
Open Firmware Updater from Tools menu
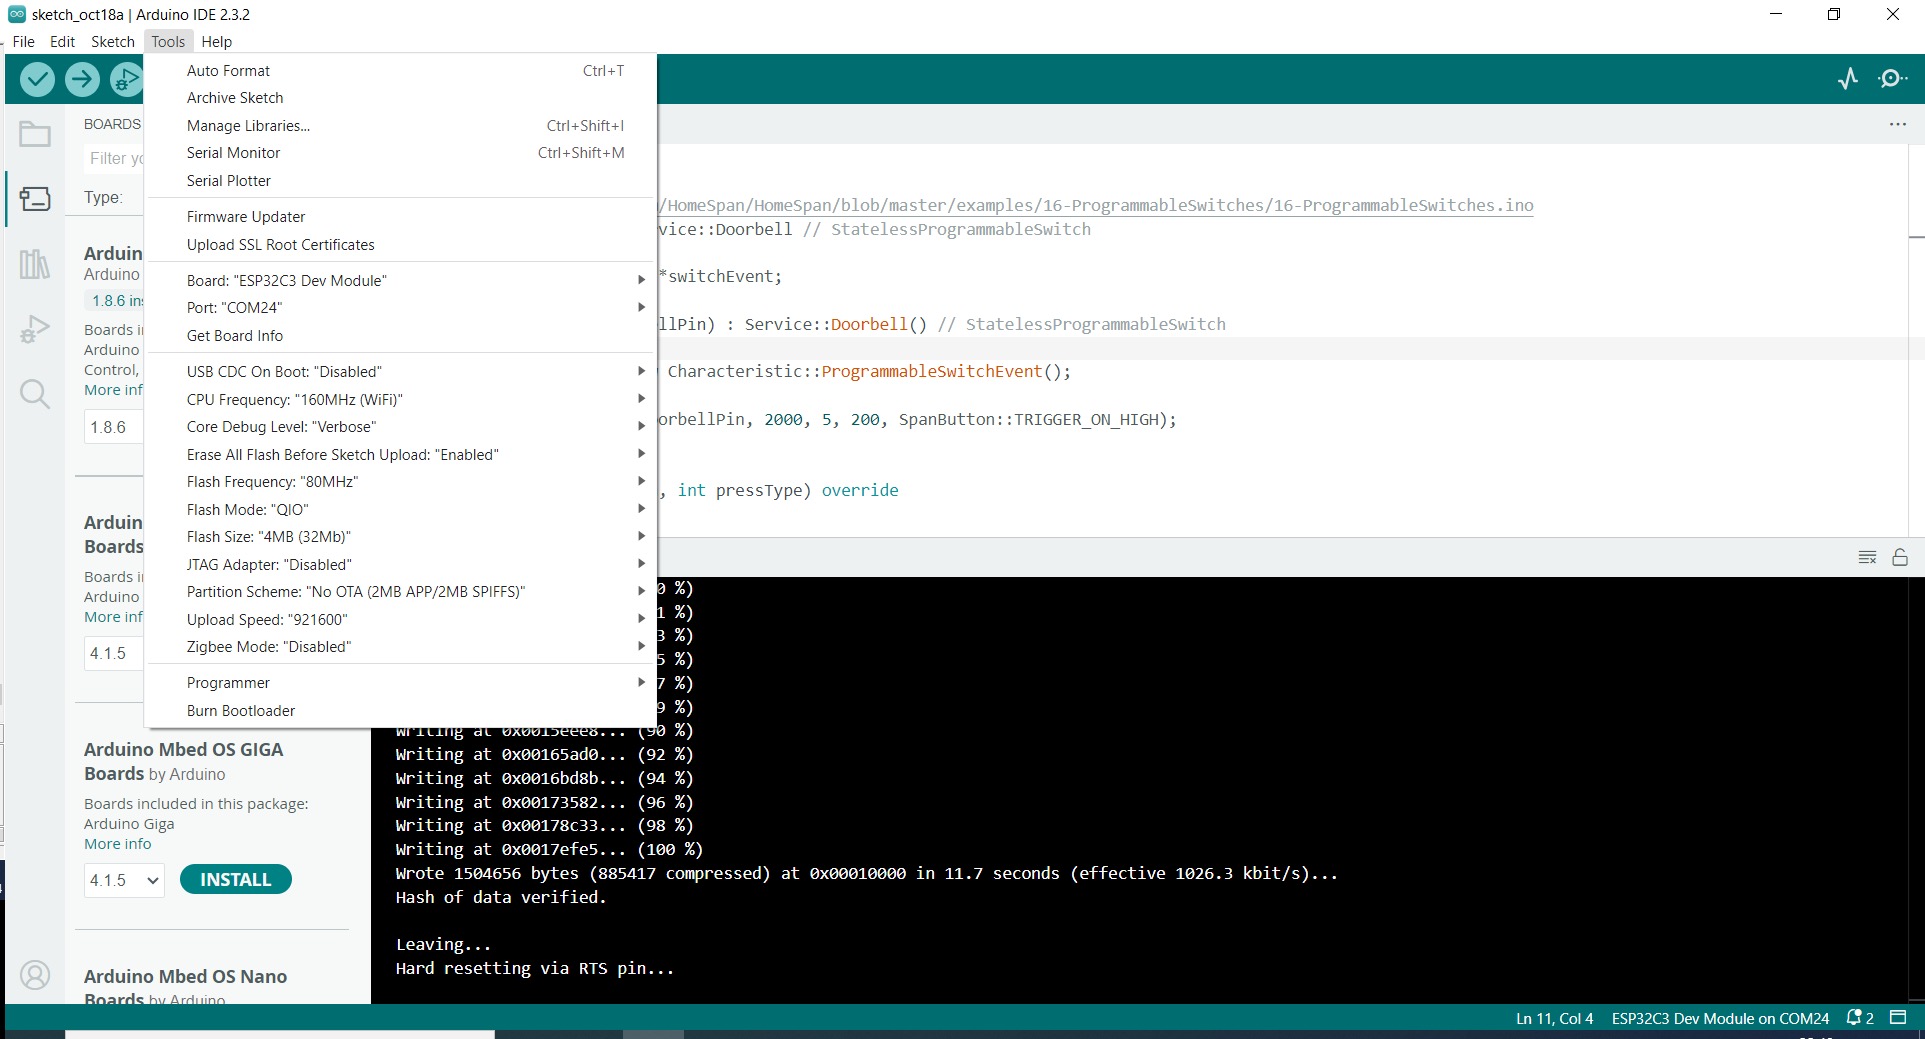pyautogui.click(x=400, y=217)
